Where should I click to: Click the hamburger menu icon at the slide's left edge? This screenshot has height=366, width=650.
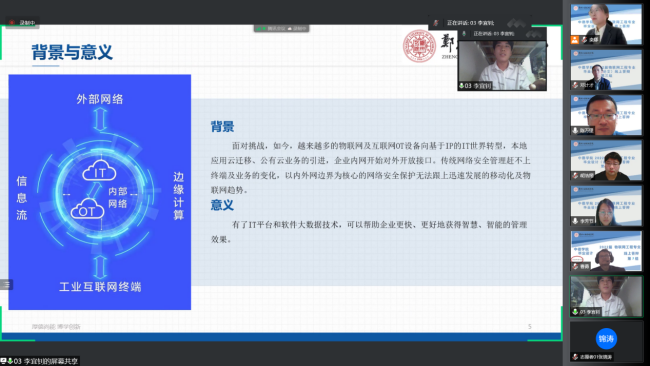coord(7,284)
